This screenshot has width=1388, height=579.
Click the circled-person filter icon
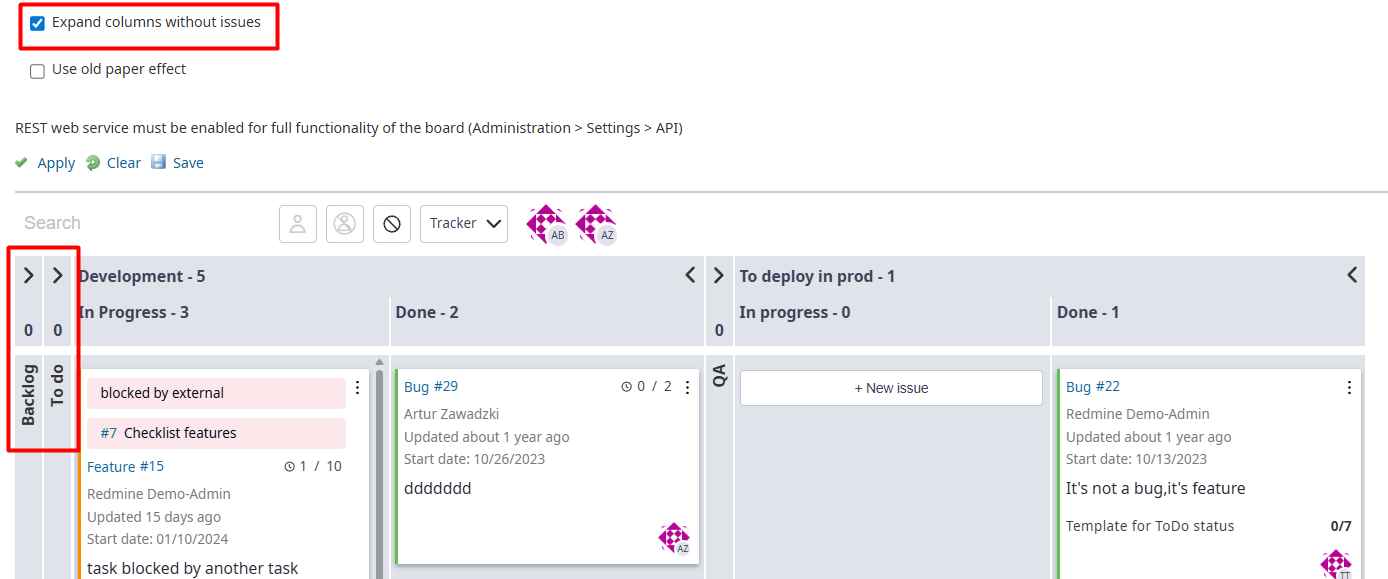pyautogui.click(x=345, y=224)
